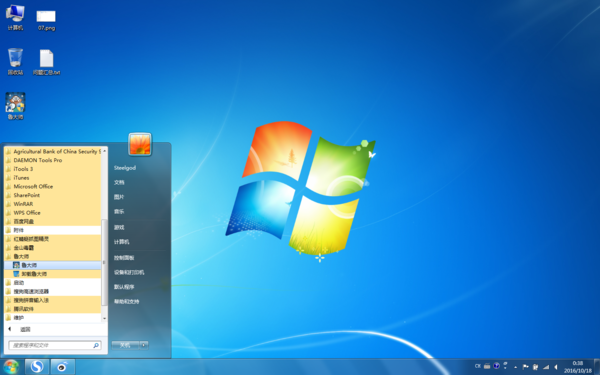Image resolution: width=600 pixels, height=375 pixels.
Task: Select the 07.png desktop file
Action: pos(46,20)
